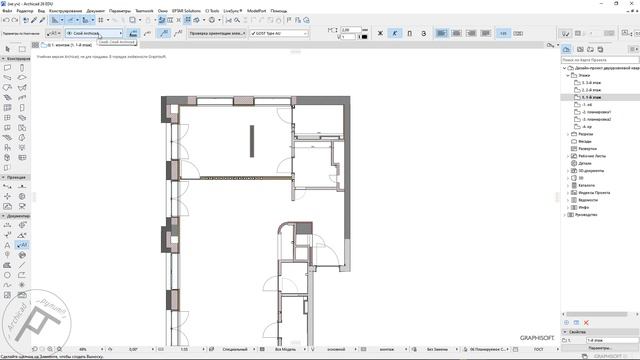Open the Конструирование menu
This screenshot has height=360, width=640.
pos(65,11)
